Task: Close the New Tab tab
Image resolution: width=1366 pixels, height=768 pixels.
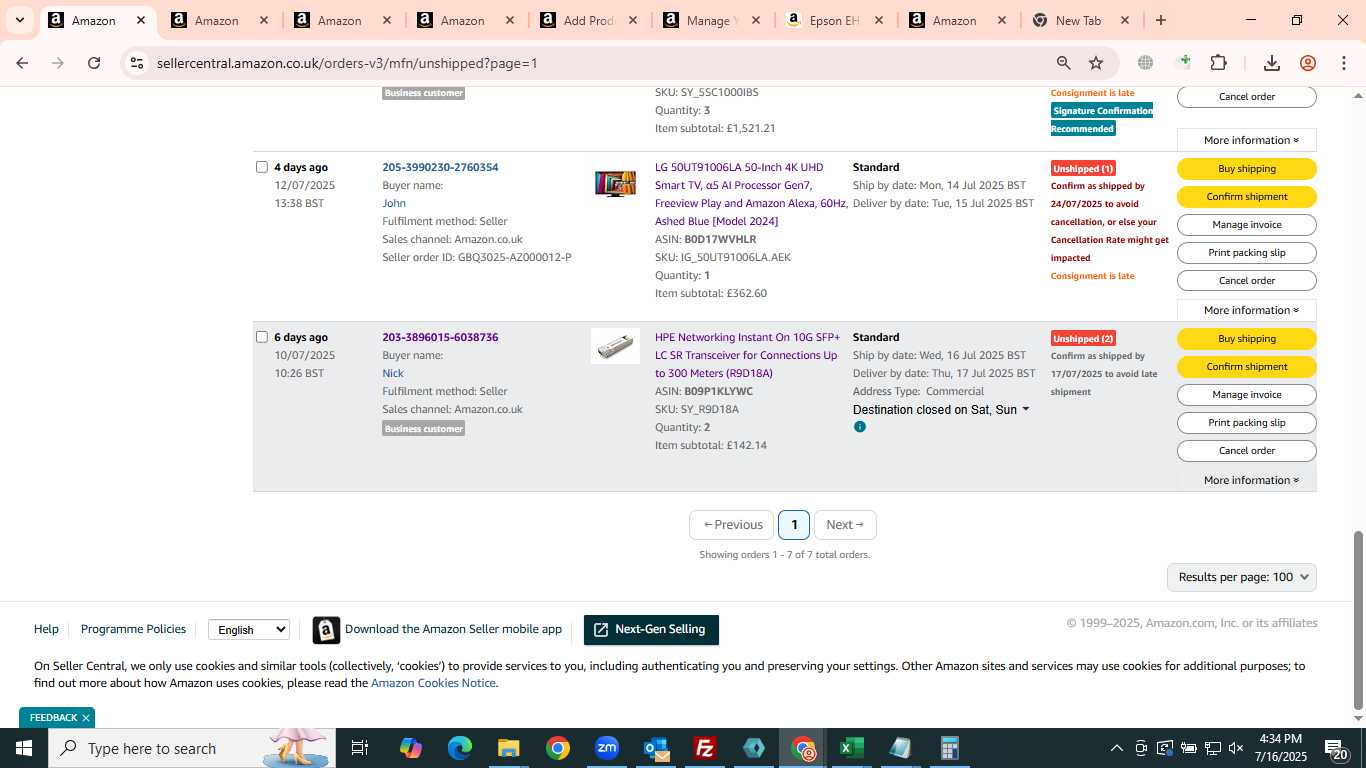Action: point(1125,20)
